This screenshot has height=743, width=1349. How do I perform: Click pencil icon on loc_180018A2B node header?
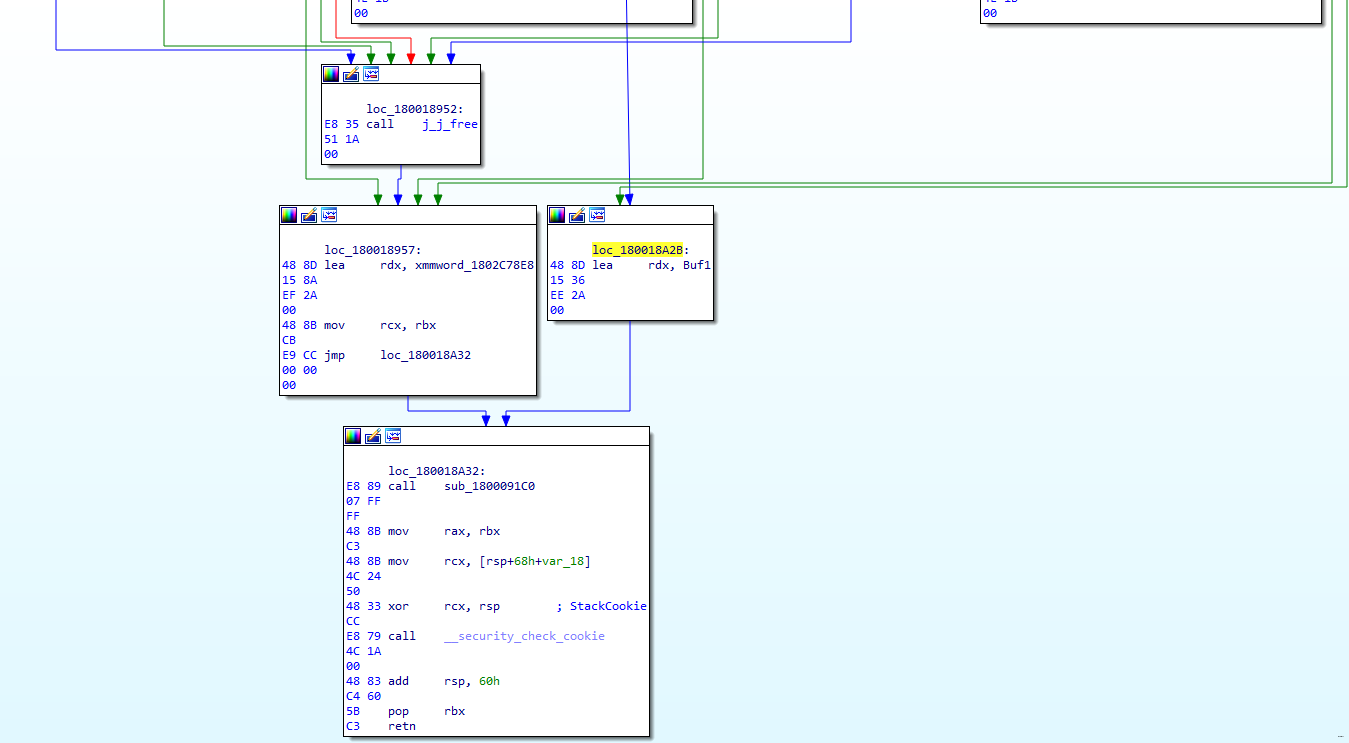pyautogui.click(x=577, y=215)
